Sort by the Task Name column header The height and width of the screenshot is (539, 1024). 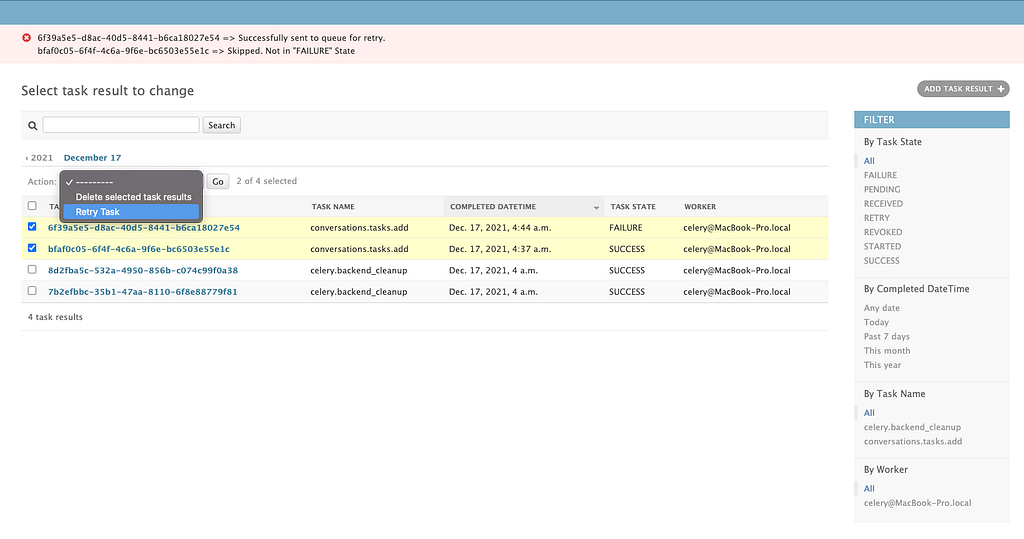tap(333, 206)
